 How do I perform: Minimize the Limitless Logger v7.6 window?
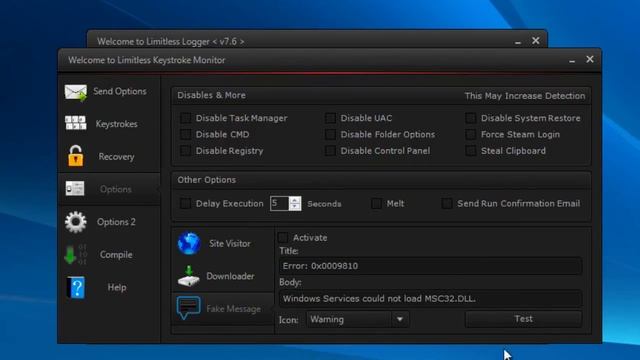coord(518,42)
